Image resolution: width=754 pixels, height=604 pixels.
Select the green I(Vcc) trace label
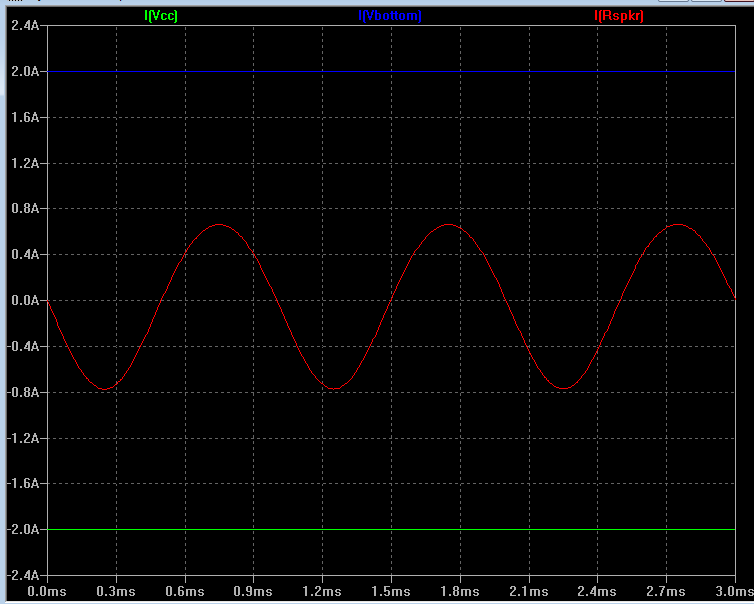click(161, 16)
